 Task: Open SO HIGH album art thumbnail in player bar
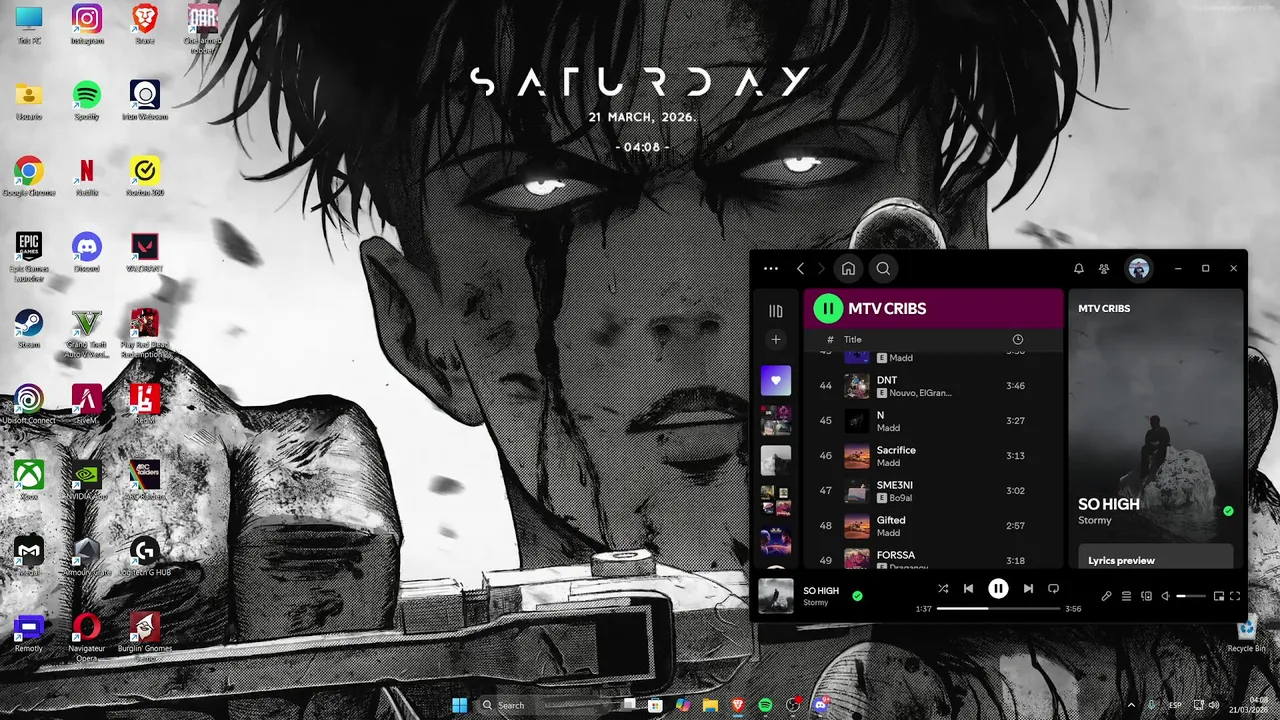(775, 596)
